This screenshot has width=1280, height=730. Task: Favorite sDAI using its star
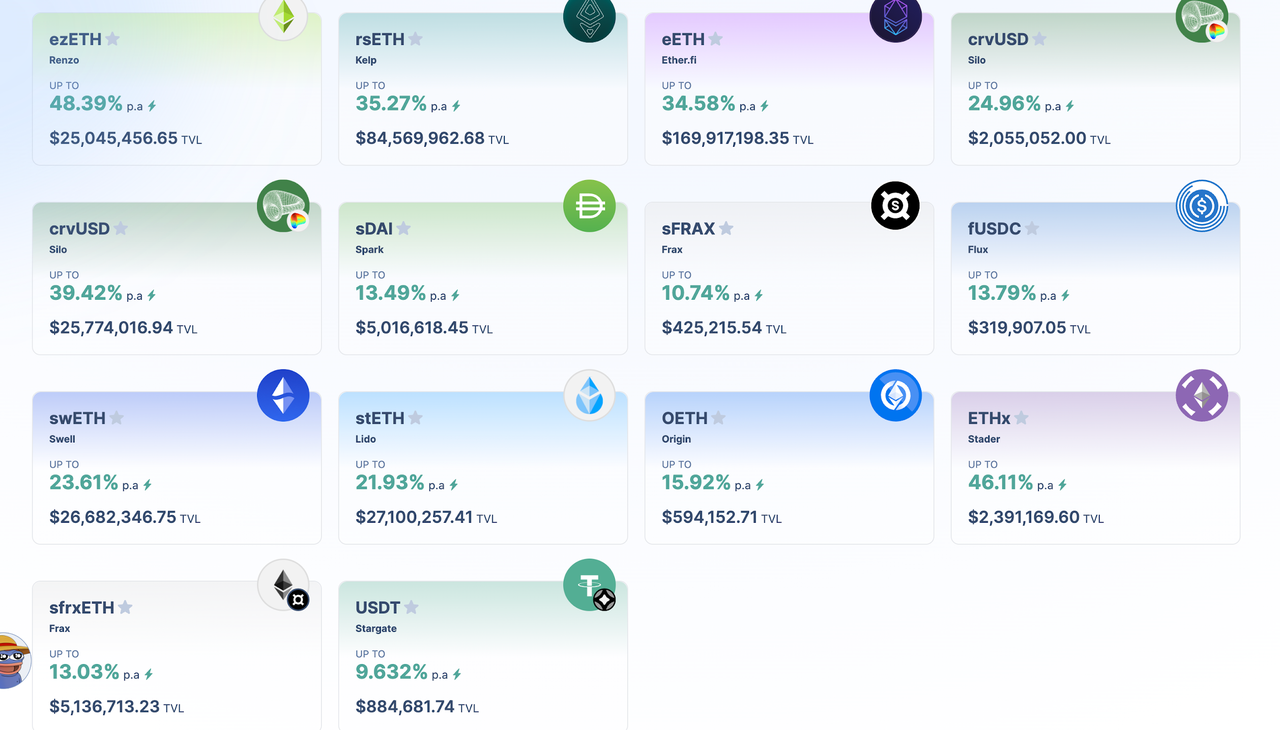coord(404,228)
